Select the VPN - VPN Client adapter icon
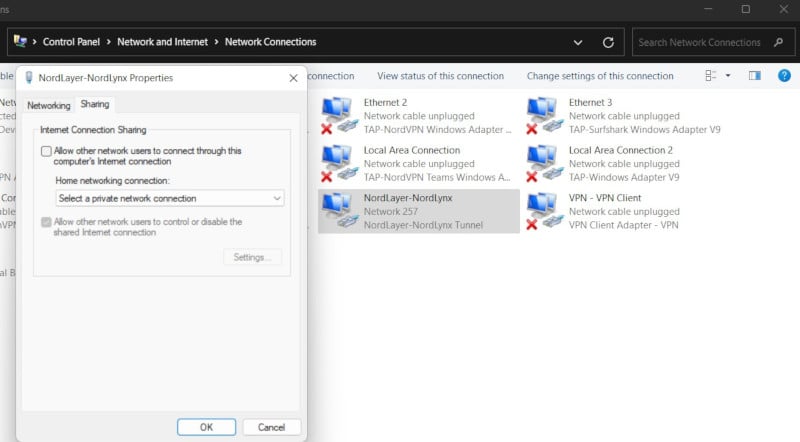Viewport: 800px width, 442px height. click(x=544, y=211)
